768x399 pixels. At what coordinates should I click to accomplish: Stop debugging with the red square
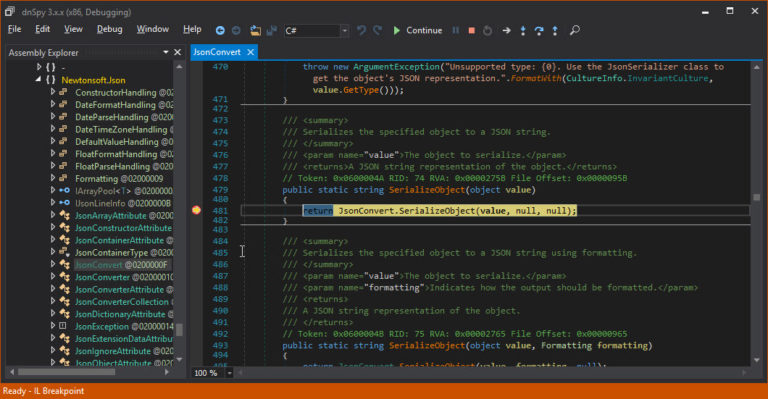(x=472, y=30)
